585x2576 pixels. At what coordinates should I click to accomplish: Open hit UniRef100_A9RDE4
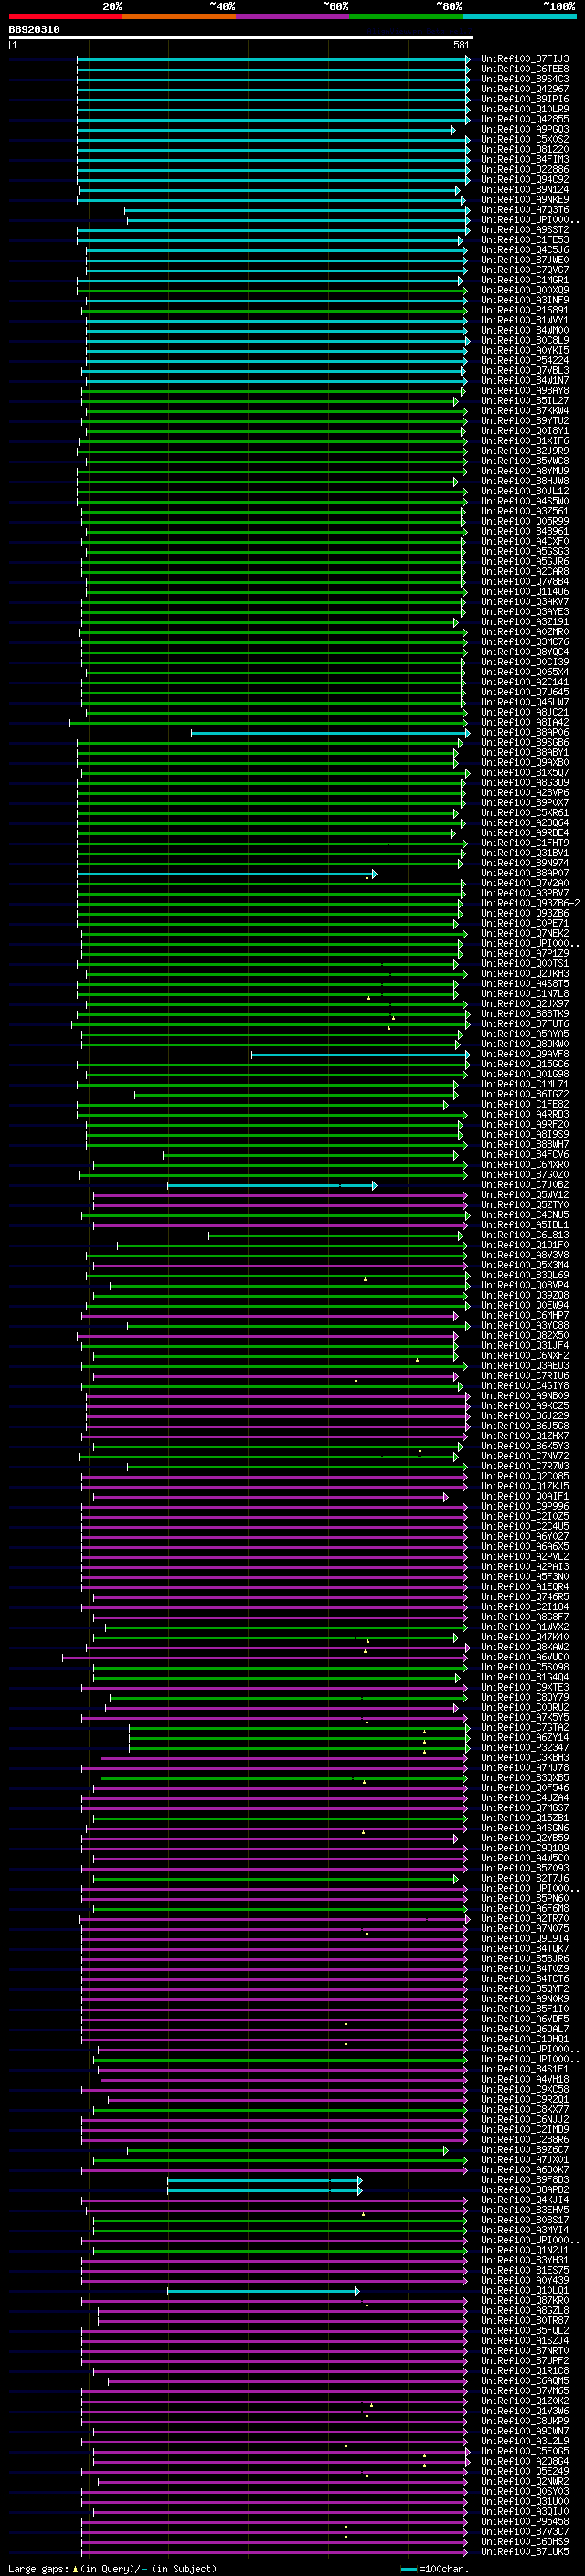525,832
